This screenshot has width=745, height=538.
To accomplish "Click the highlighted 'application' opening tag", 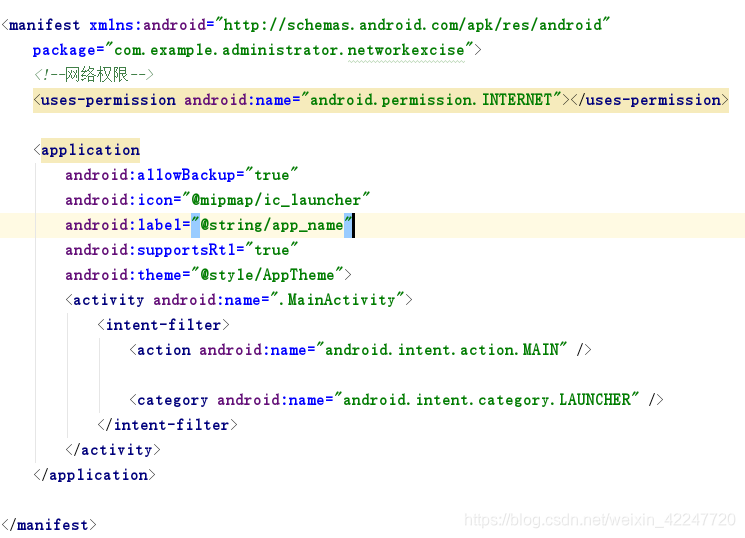I will pyautogui.click(x=90, y=150).
